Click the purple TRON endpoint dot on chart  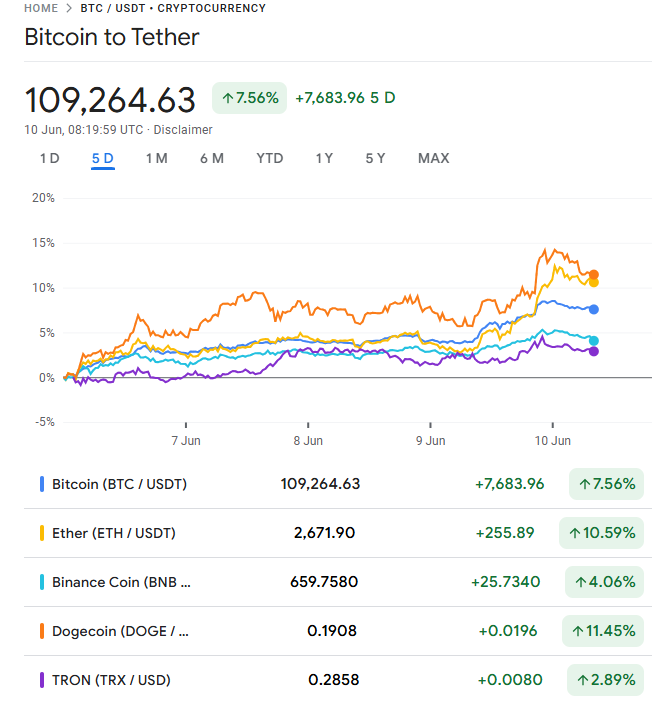pos(594,351)
